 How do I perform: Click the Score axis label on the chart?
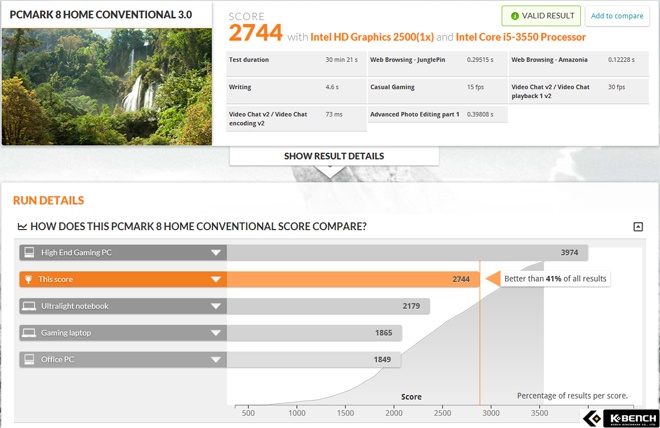(x=411, y=397)
